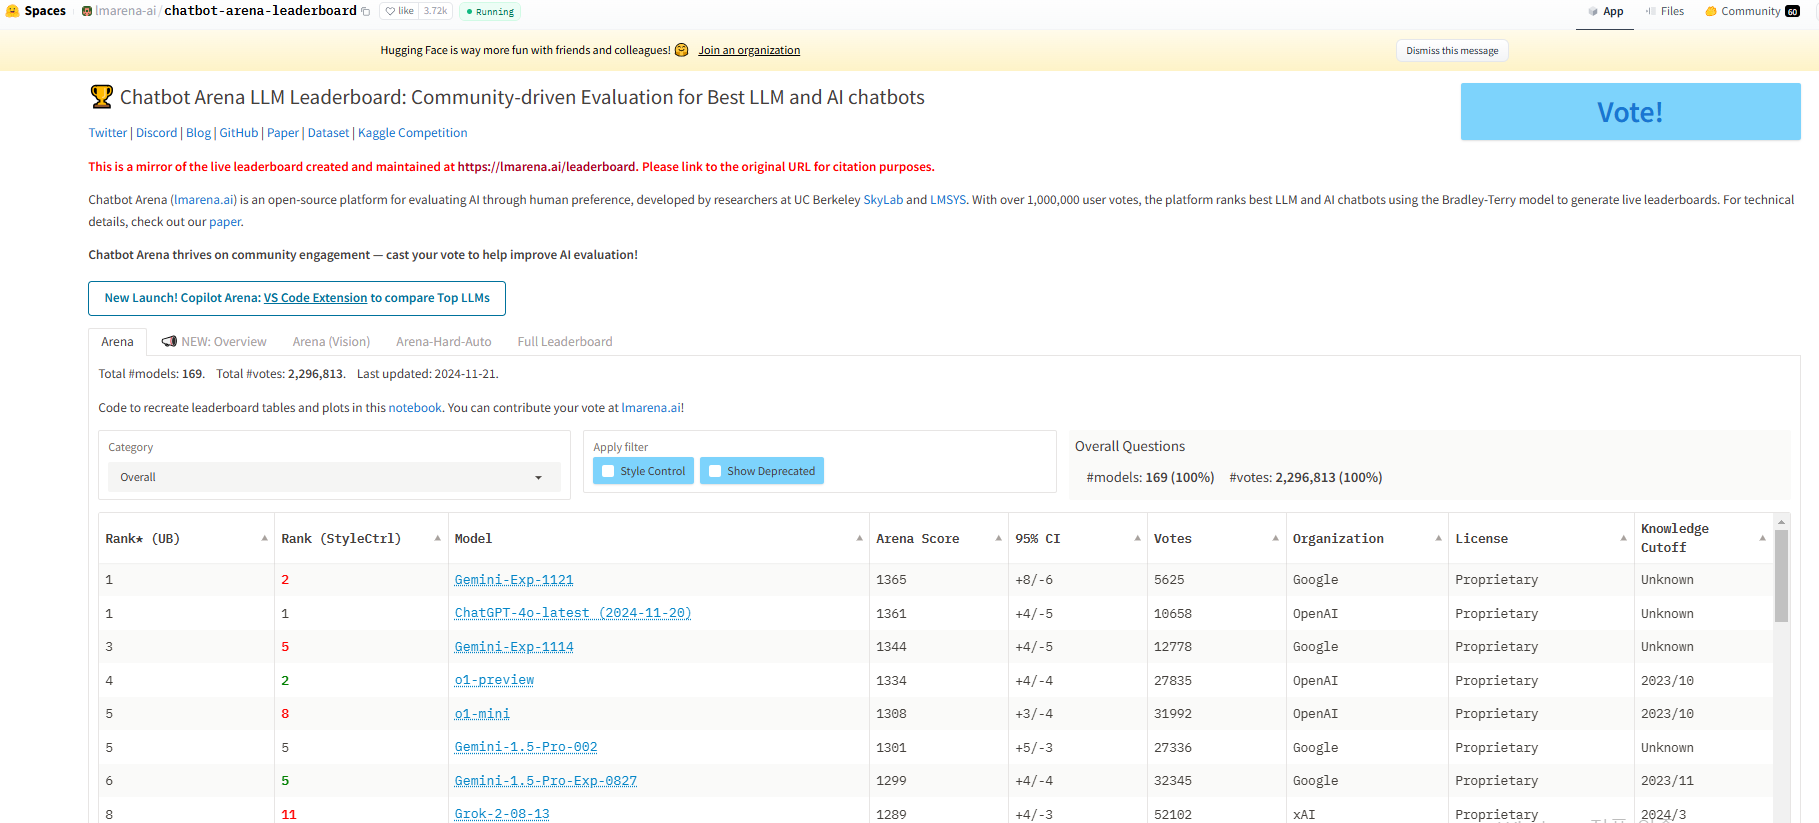Sort by Organization column header arrow
The height and width of the screenshot is (823, 1819).
pos(1438,538)
